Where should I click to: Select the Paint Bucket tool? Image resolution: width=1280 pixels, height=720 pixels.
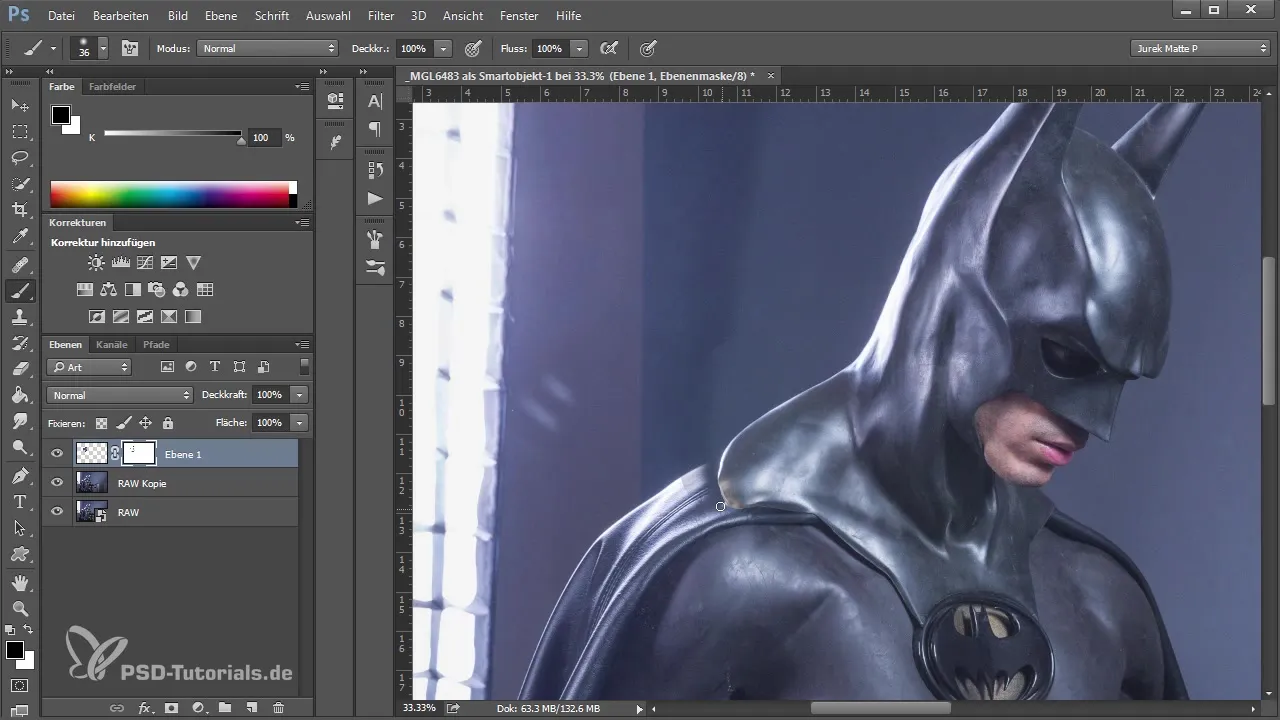[20, 395]
